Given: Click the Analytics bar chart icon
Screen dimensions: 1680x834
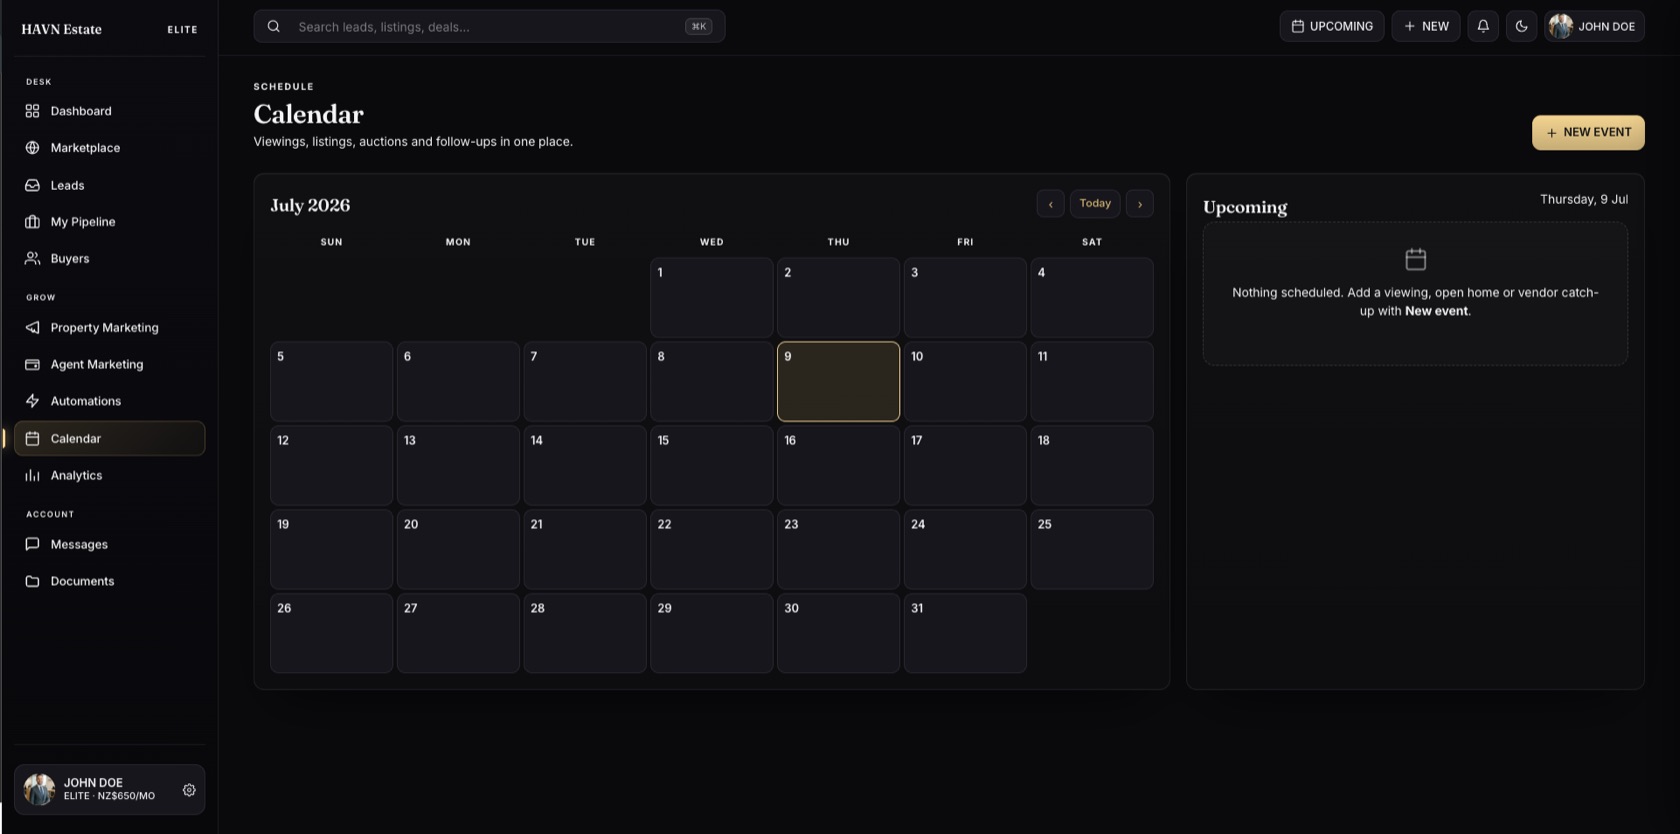Looking at the screenshot, I should 32,475.
